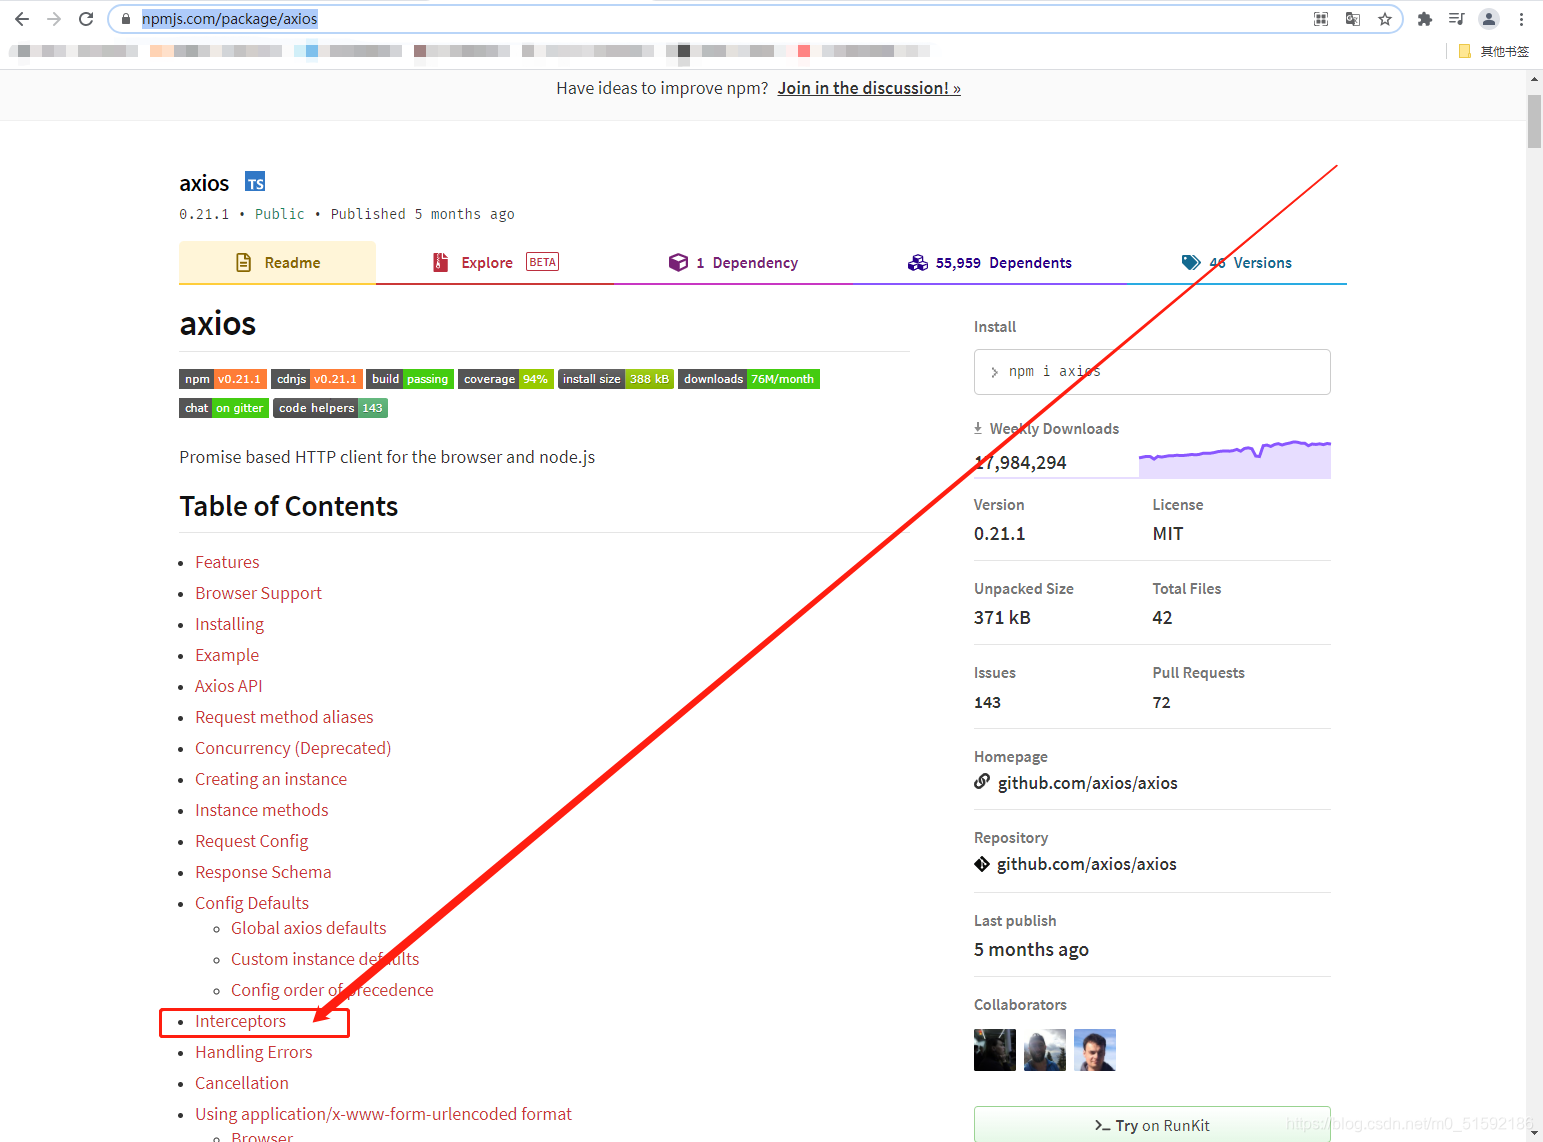Open the Example contents link
The image size is (1543, 1142).
227,655
